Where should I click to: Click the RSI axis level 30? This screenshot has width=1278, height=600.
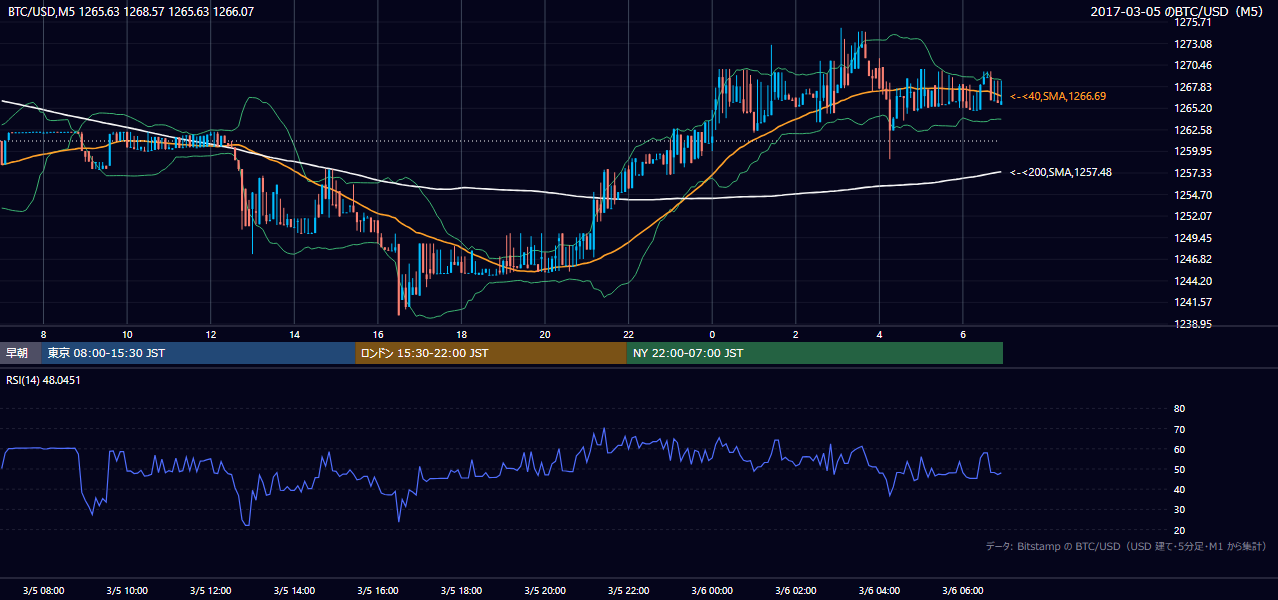click(x=1179, y=510)
